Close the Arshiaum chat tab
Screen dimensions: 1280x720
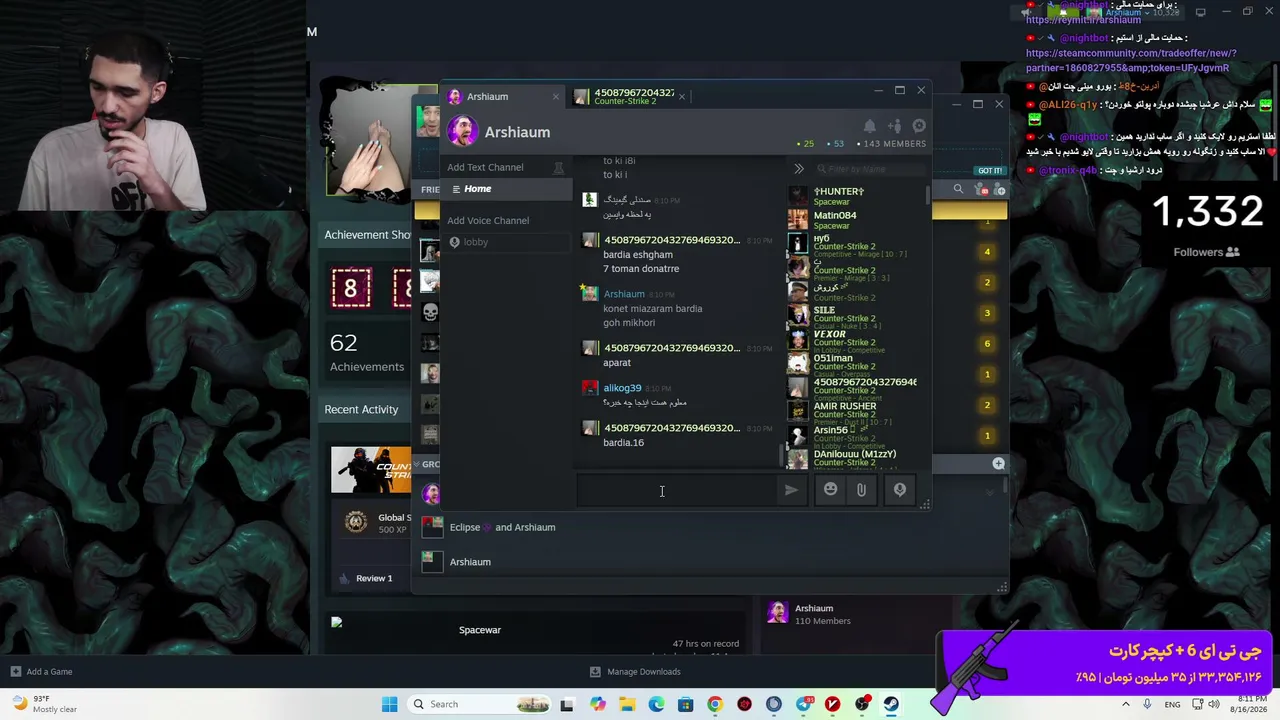(x=556, y=96)
